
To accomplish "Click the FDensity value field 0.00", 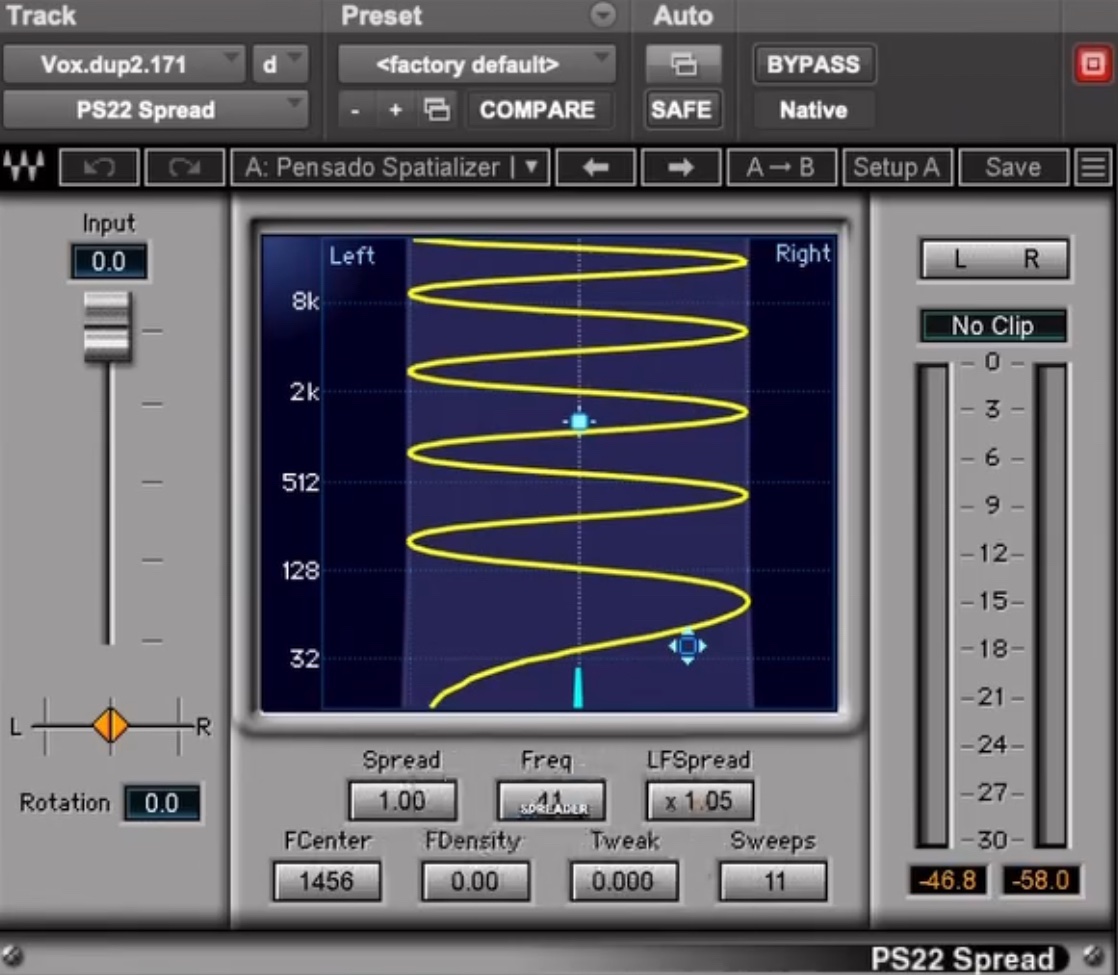I will point(475,882).
